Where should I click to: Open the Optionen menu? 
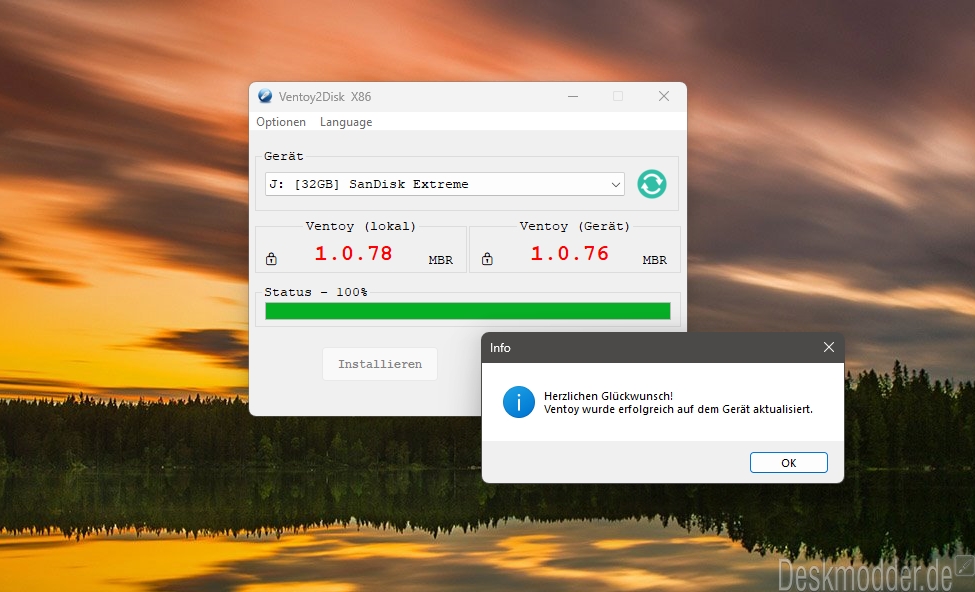(281, 122)
